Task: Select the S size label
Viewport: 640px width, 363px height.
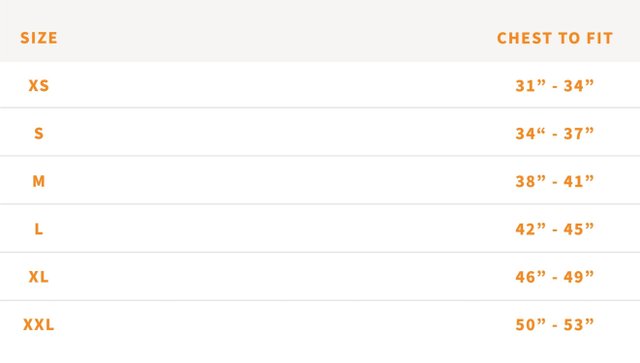Action: [x=39, y=134]
